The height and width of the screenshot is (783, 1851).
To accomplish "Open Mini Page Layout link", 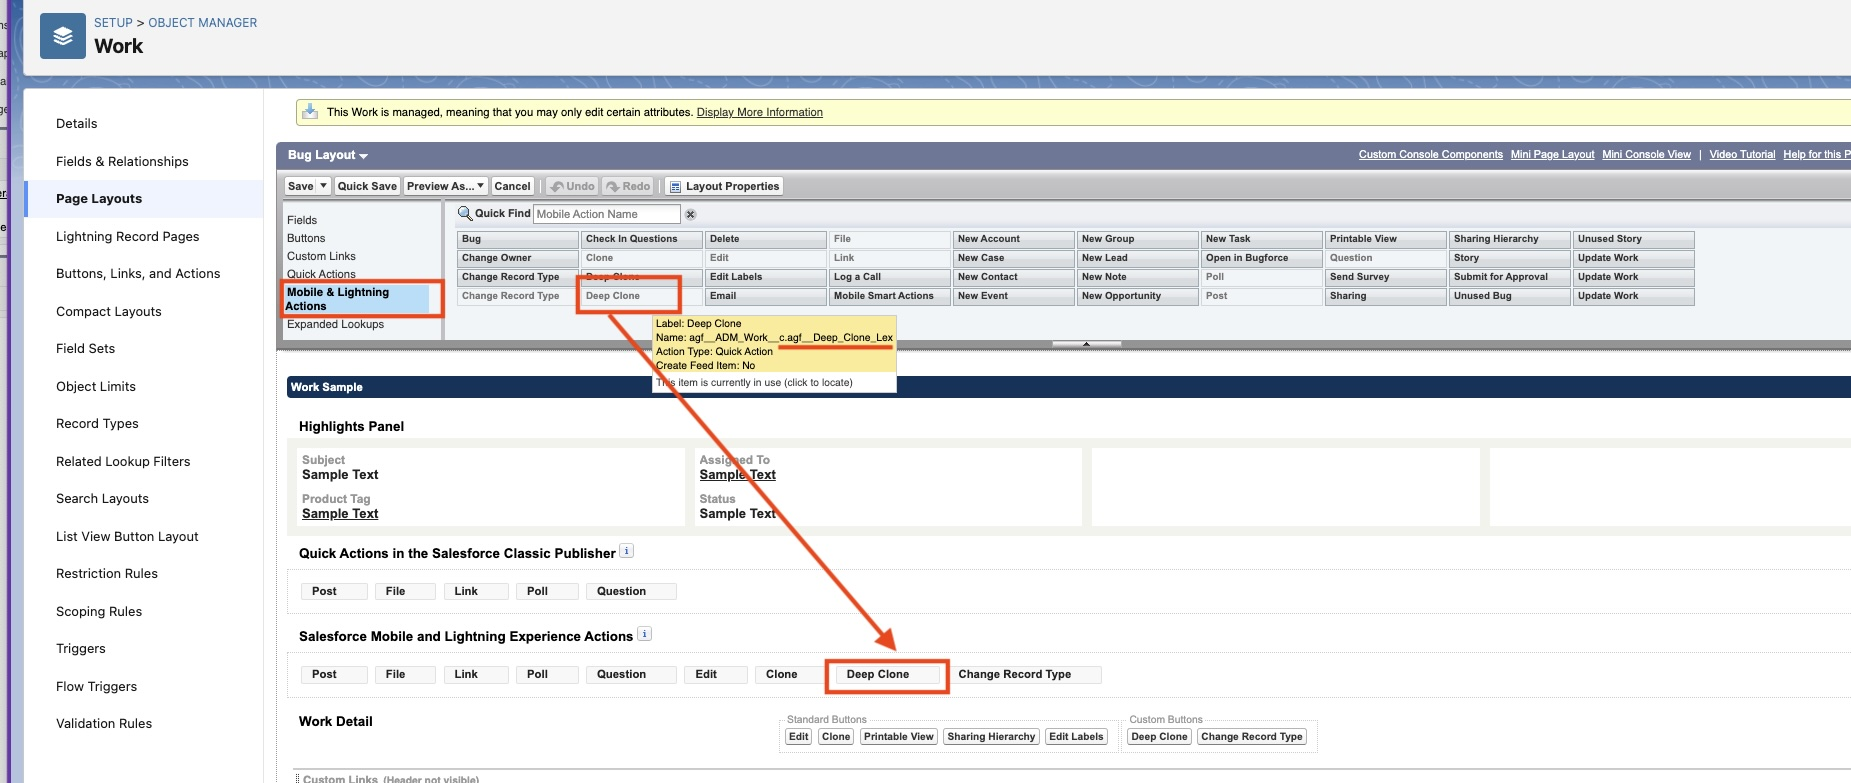I will [1553, 154].
